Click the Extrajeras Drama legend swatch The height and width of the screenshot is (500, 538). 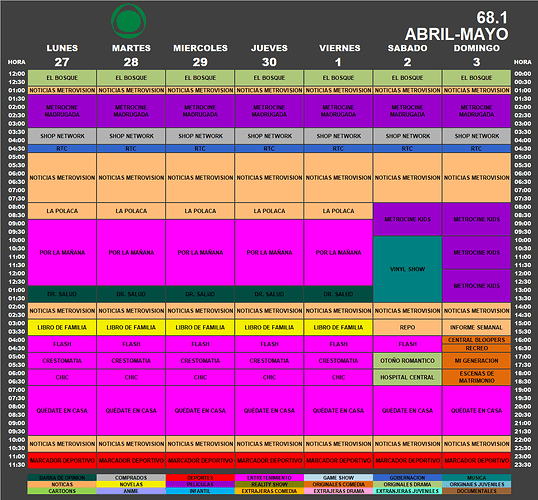(339, 491)
